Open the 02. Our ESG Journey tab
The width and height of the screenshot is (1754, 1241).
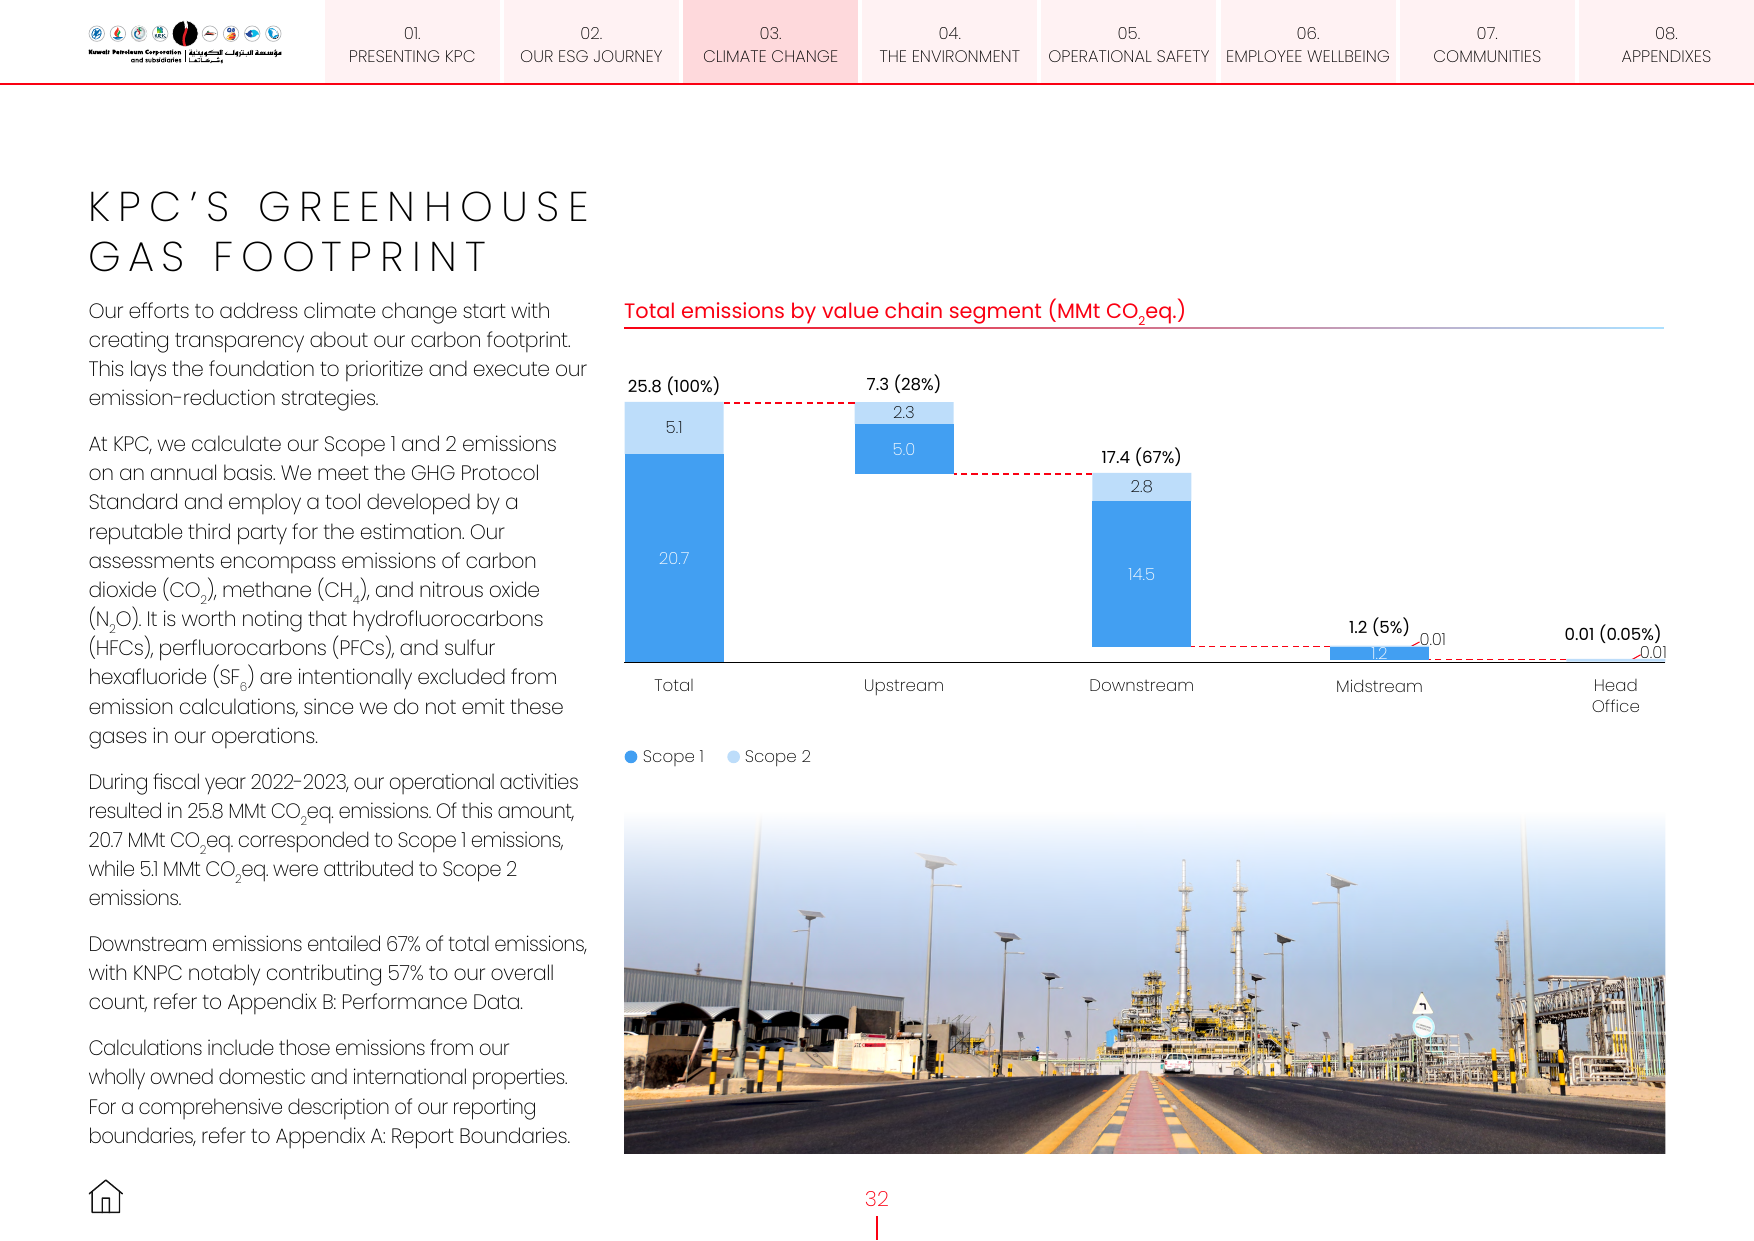pyautogui.click(x=591, y=42)
